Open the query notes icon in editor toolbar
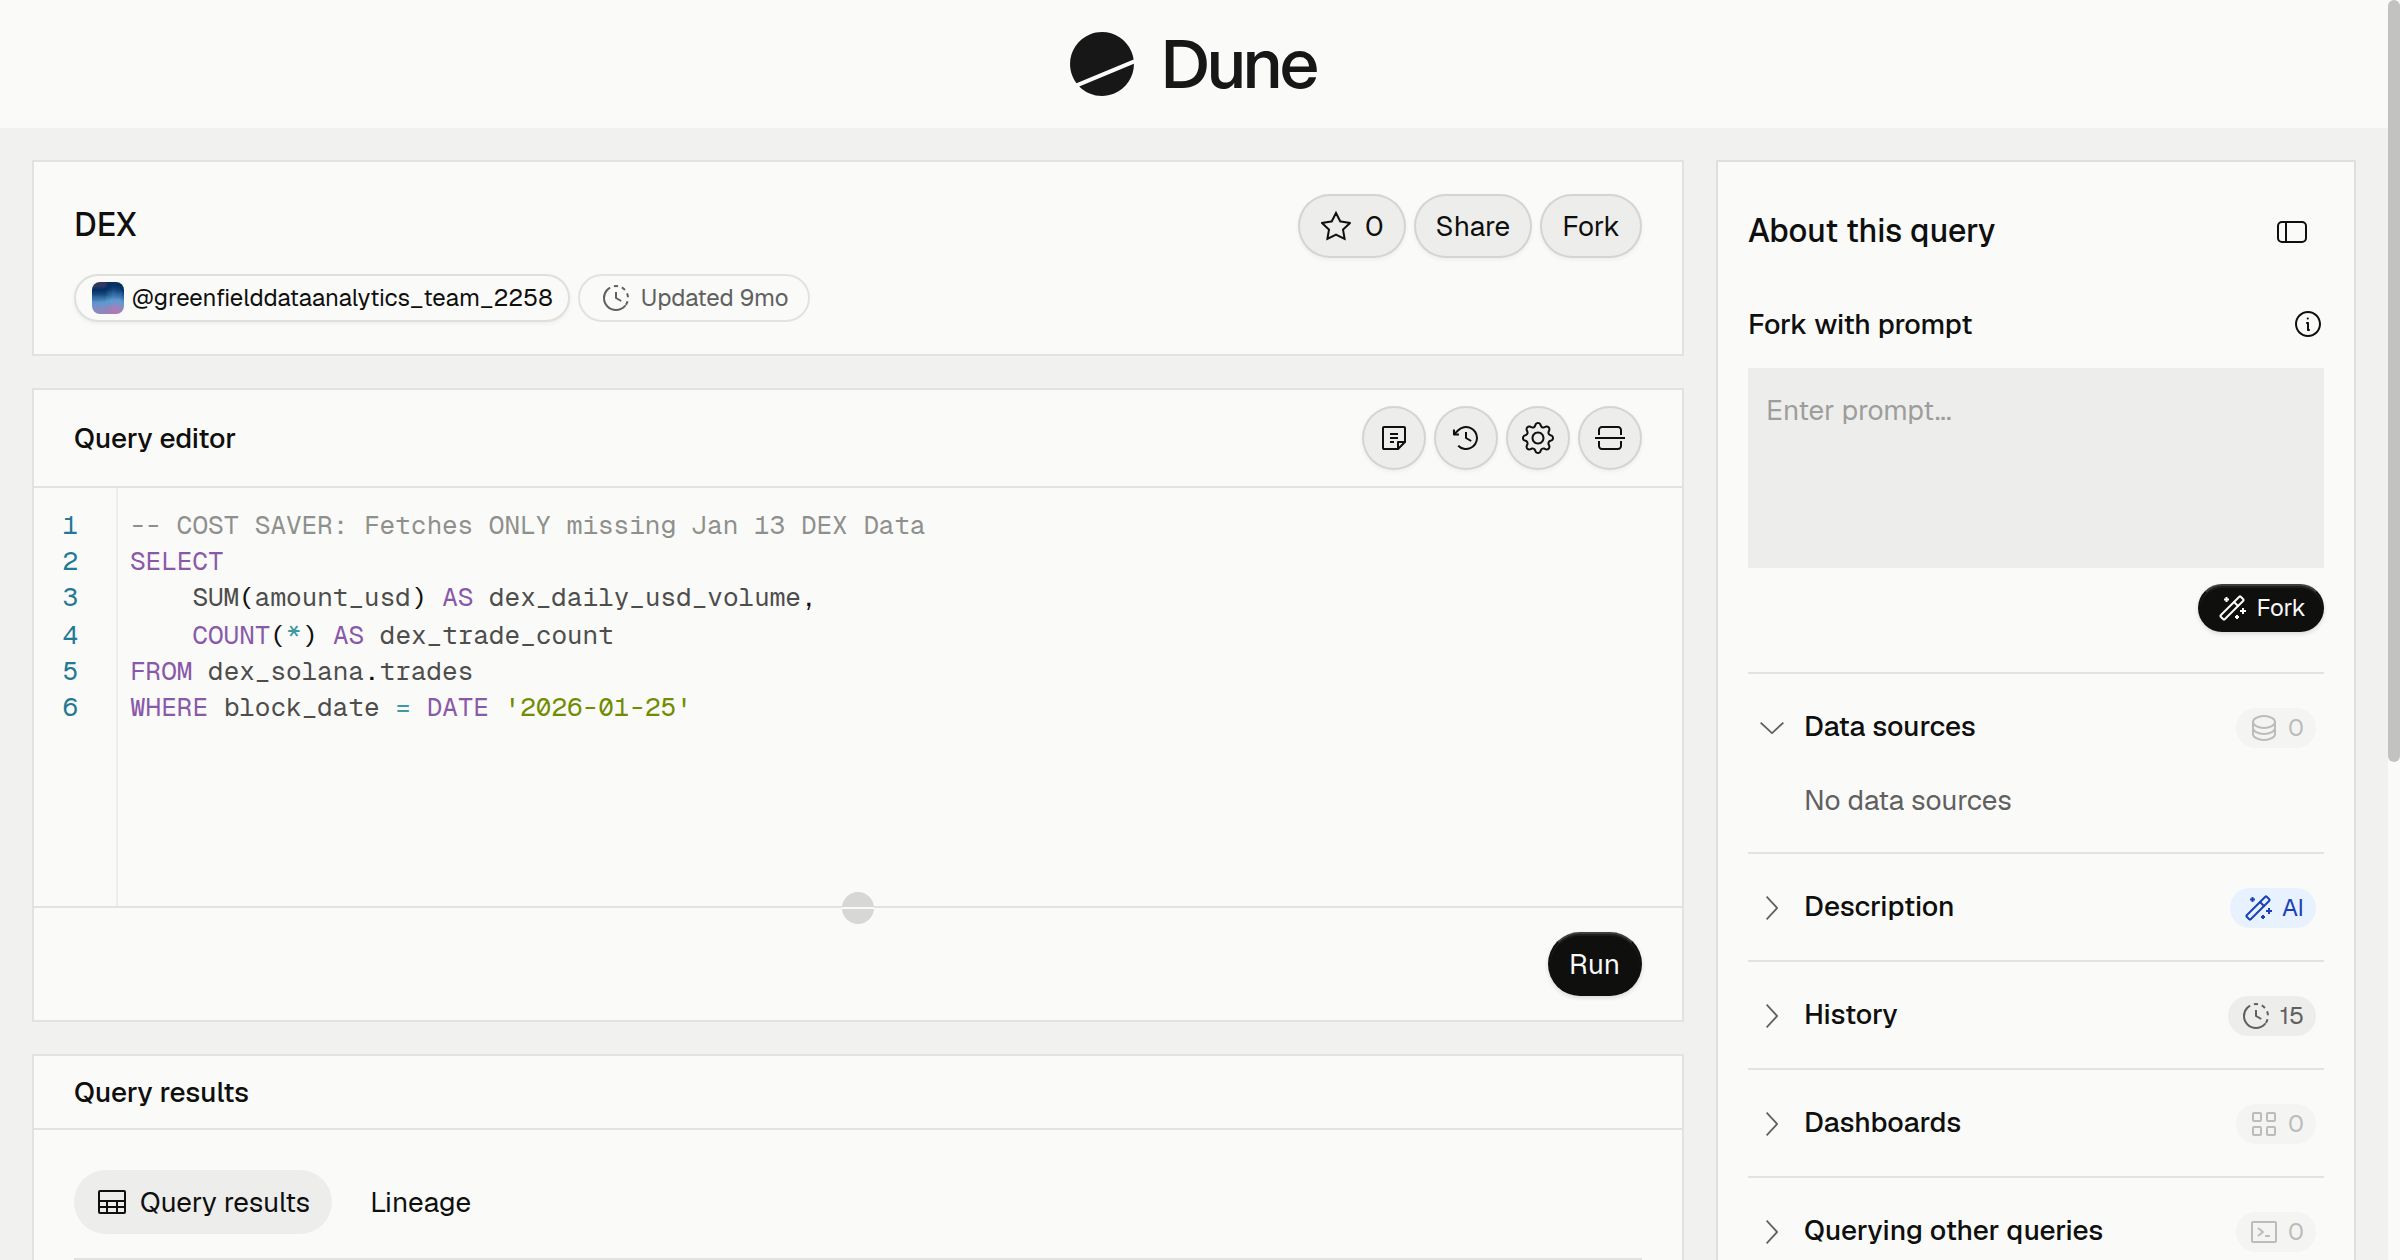The height and width of the screenshot is (1260, 2400). click(x=1393, y=438)
